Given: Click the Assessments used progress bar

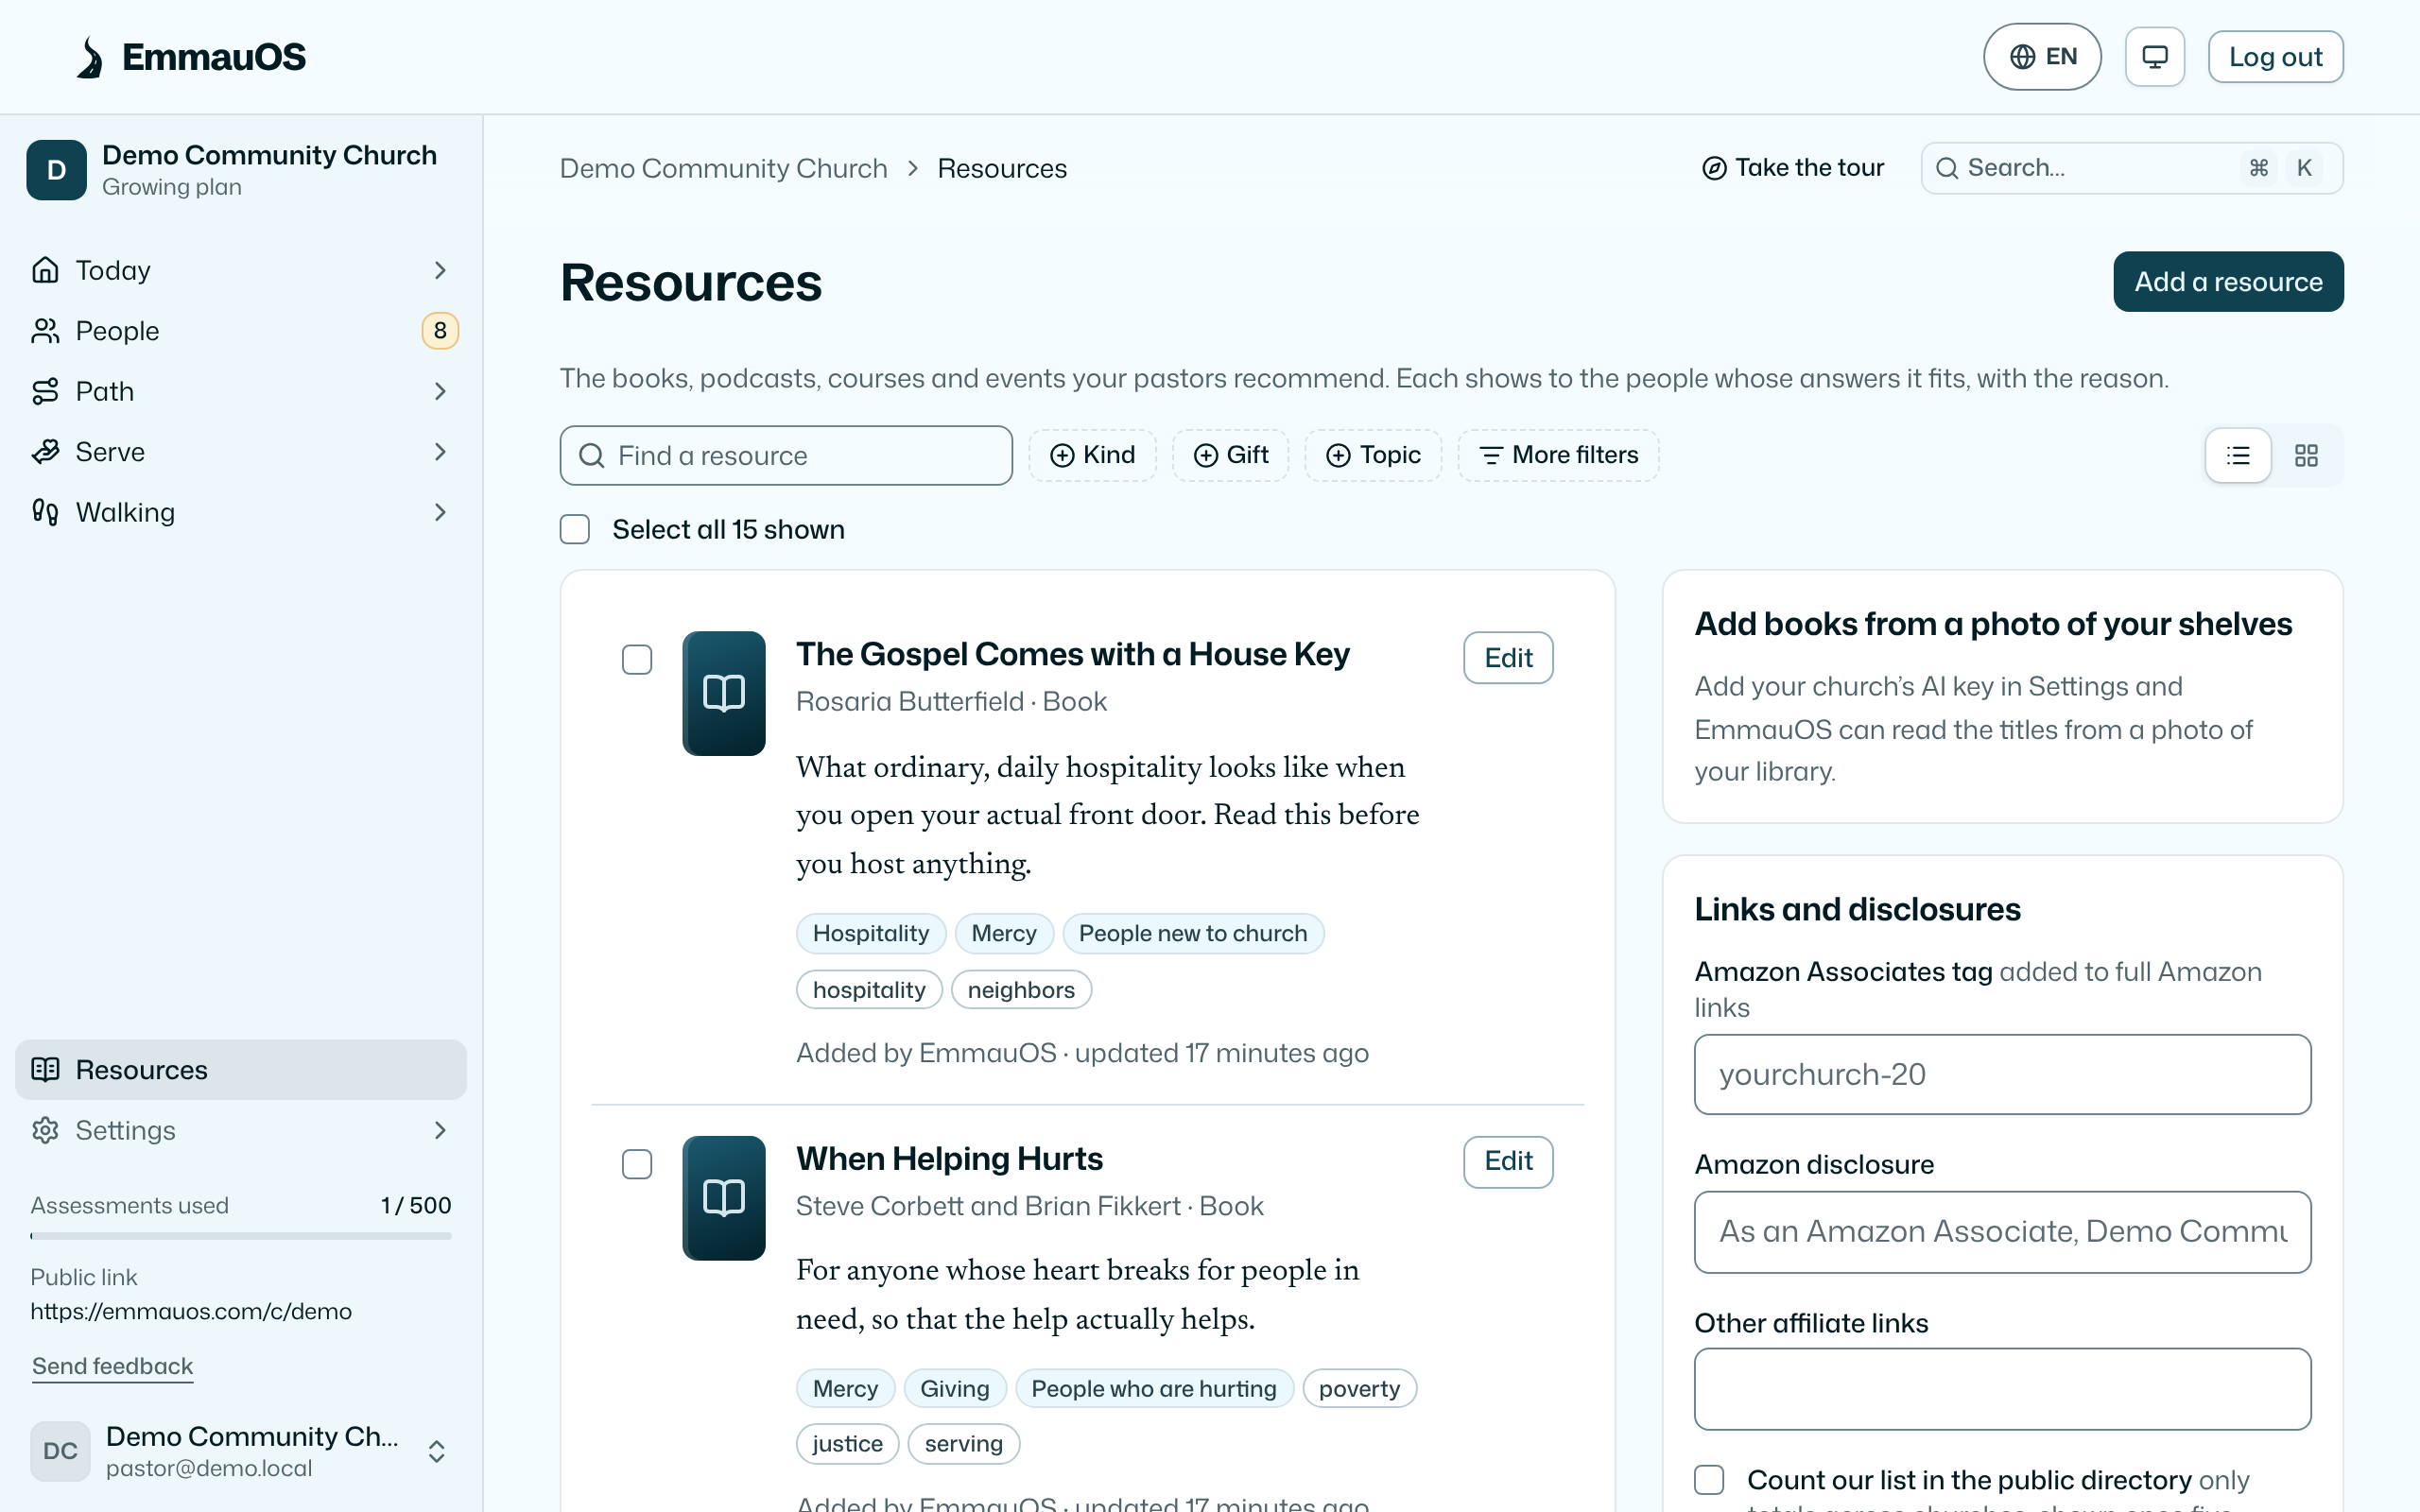Looking at the screenshot, I should [240, 1236].
